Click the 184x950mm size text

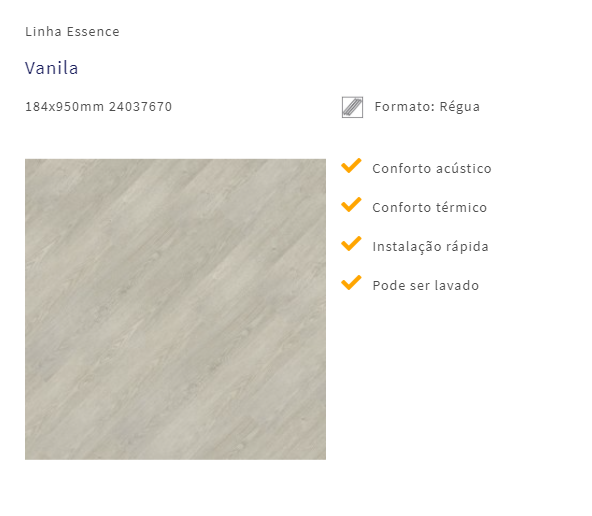[64, 107]
